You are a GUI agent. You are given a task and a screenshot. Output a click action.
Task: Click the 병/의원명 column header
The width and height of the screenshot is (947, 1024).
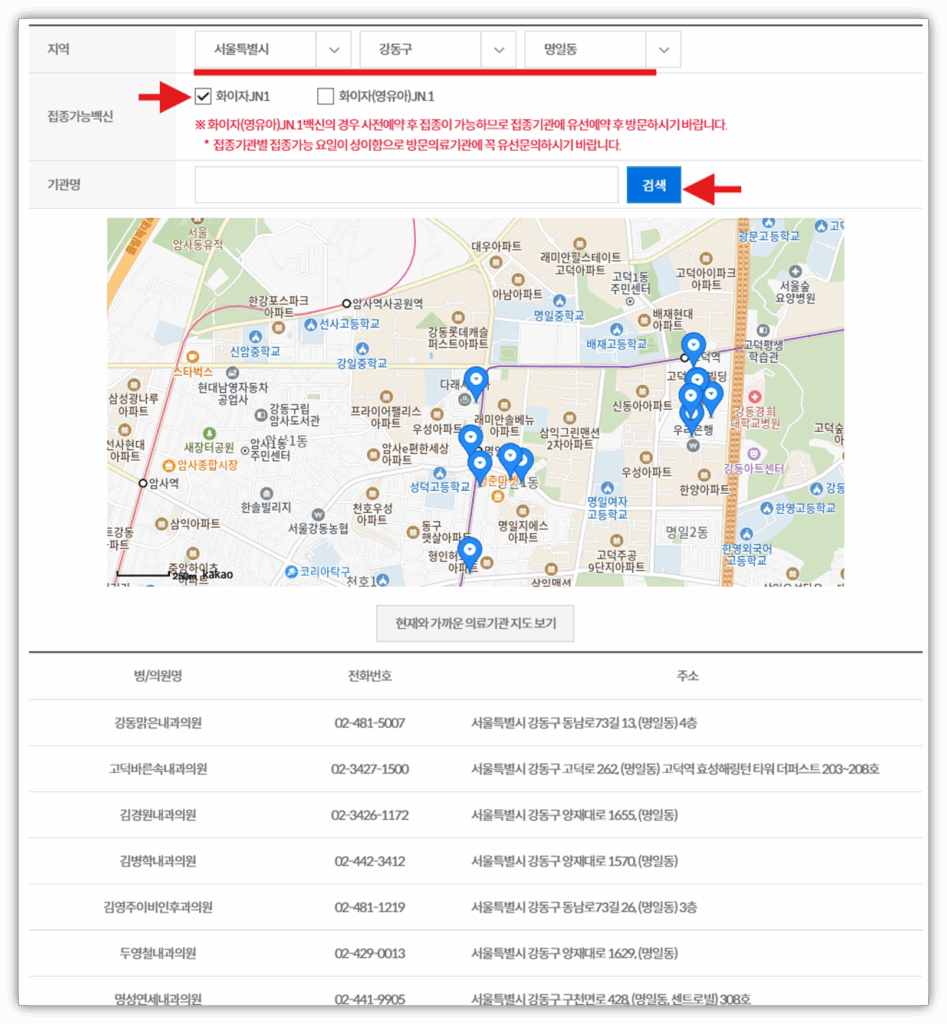pyautogui.click(x=158, y=676)
